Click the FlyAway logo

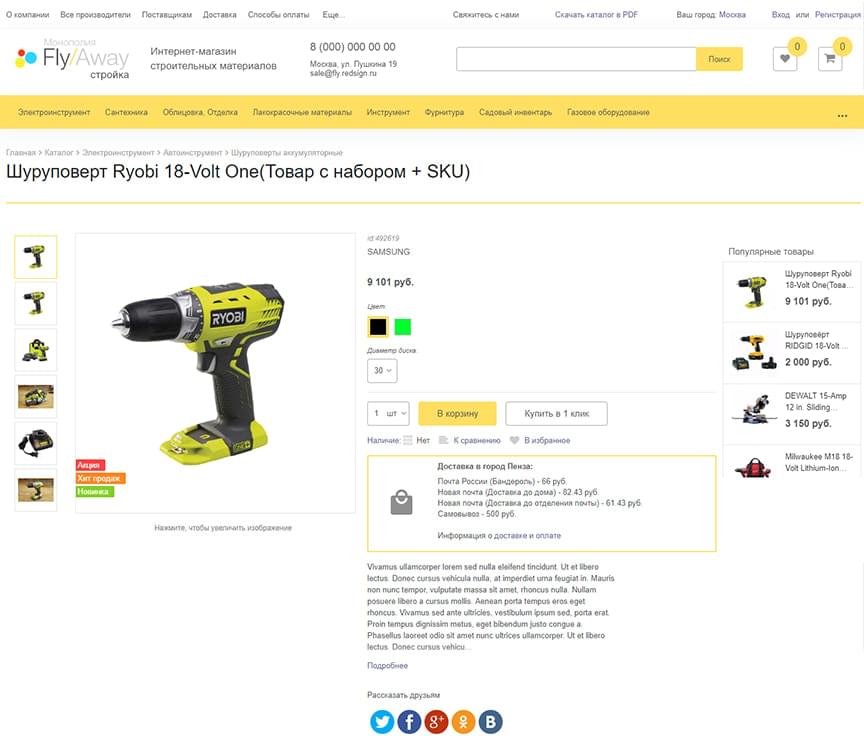point(73,59)
